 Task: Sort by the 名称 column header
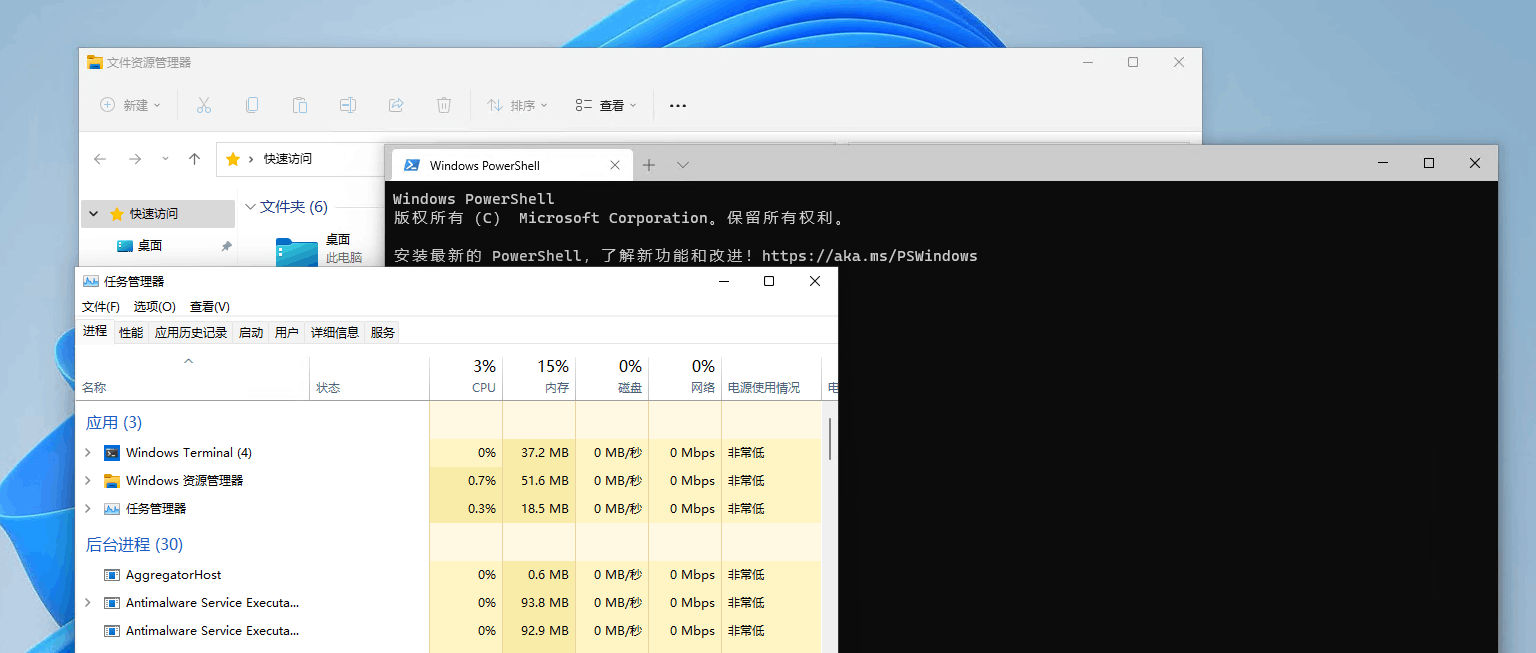192,378
